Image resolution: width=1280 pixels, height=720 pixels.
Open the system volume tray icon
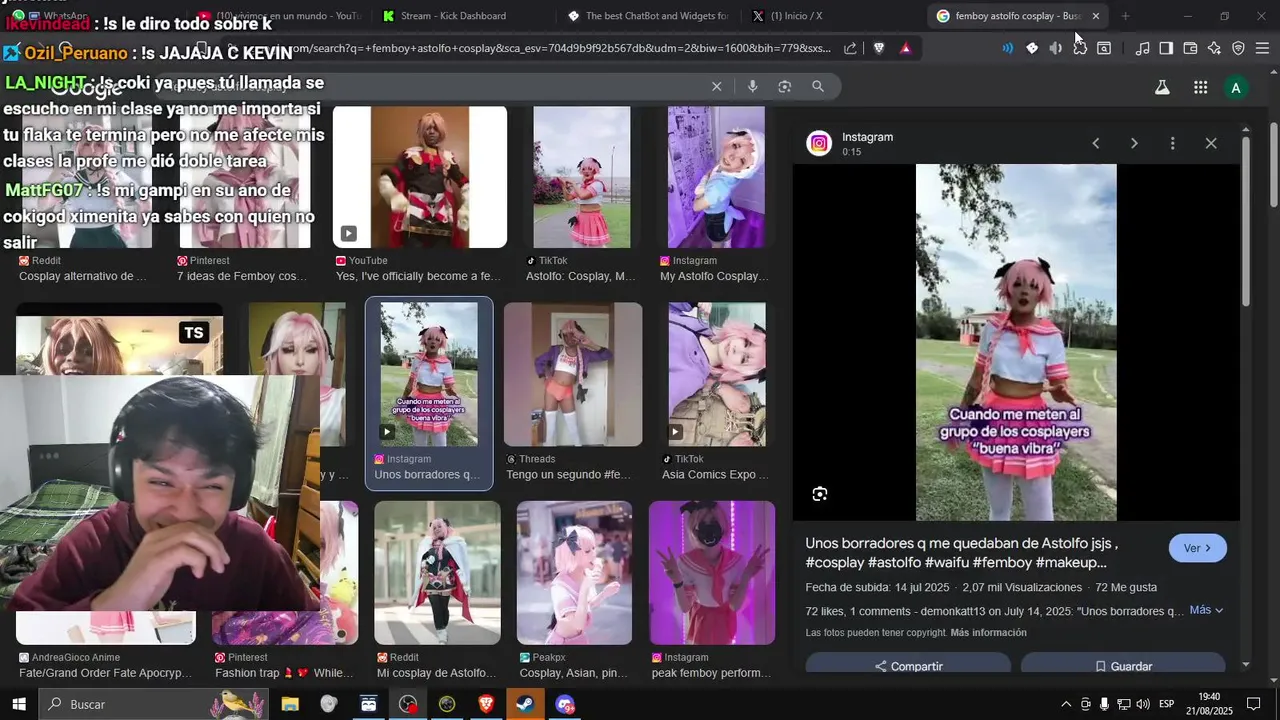1143,704
